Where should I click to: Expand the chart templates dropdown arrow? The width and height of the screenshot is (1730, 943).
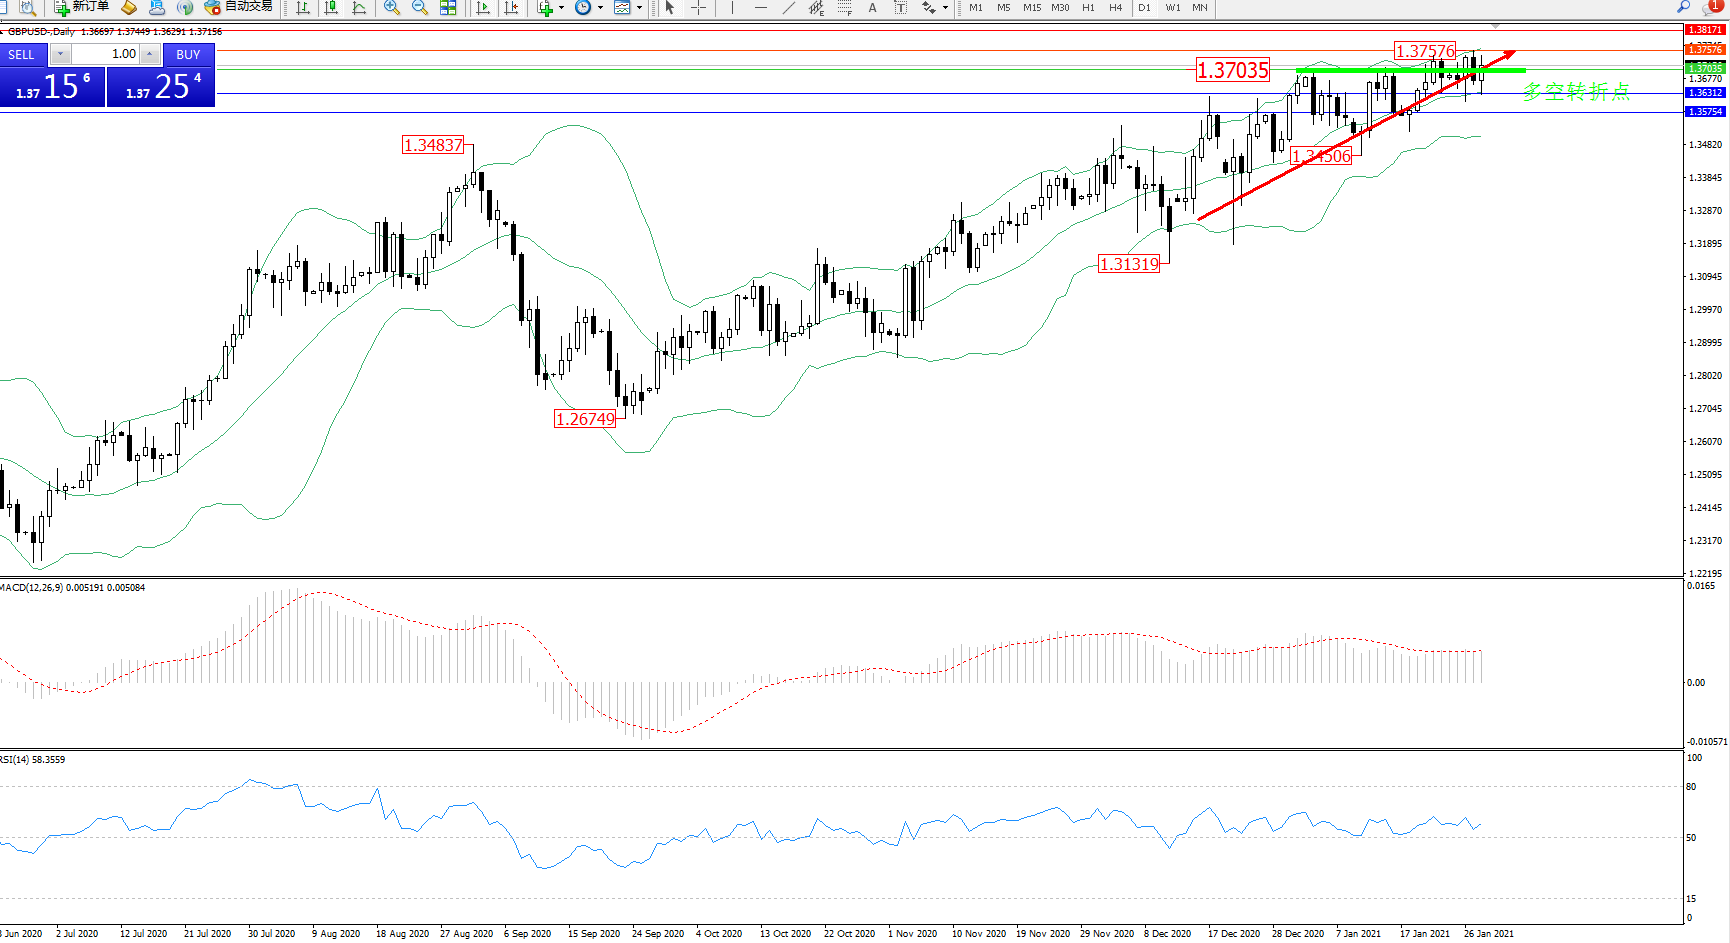[x=640, y=7]
